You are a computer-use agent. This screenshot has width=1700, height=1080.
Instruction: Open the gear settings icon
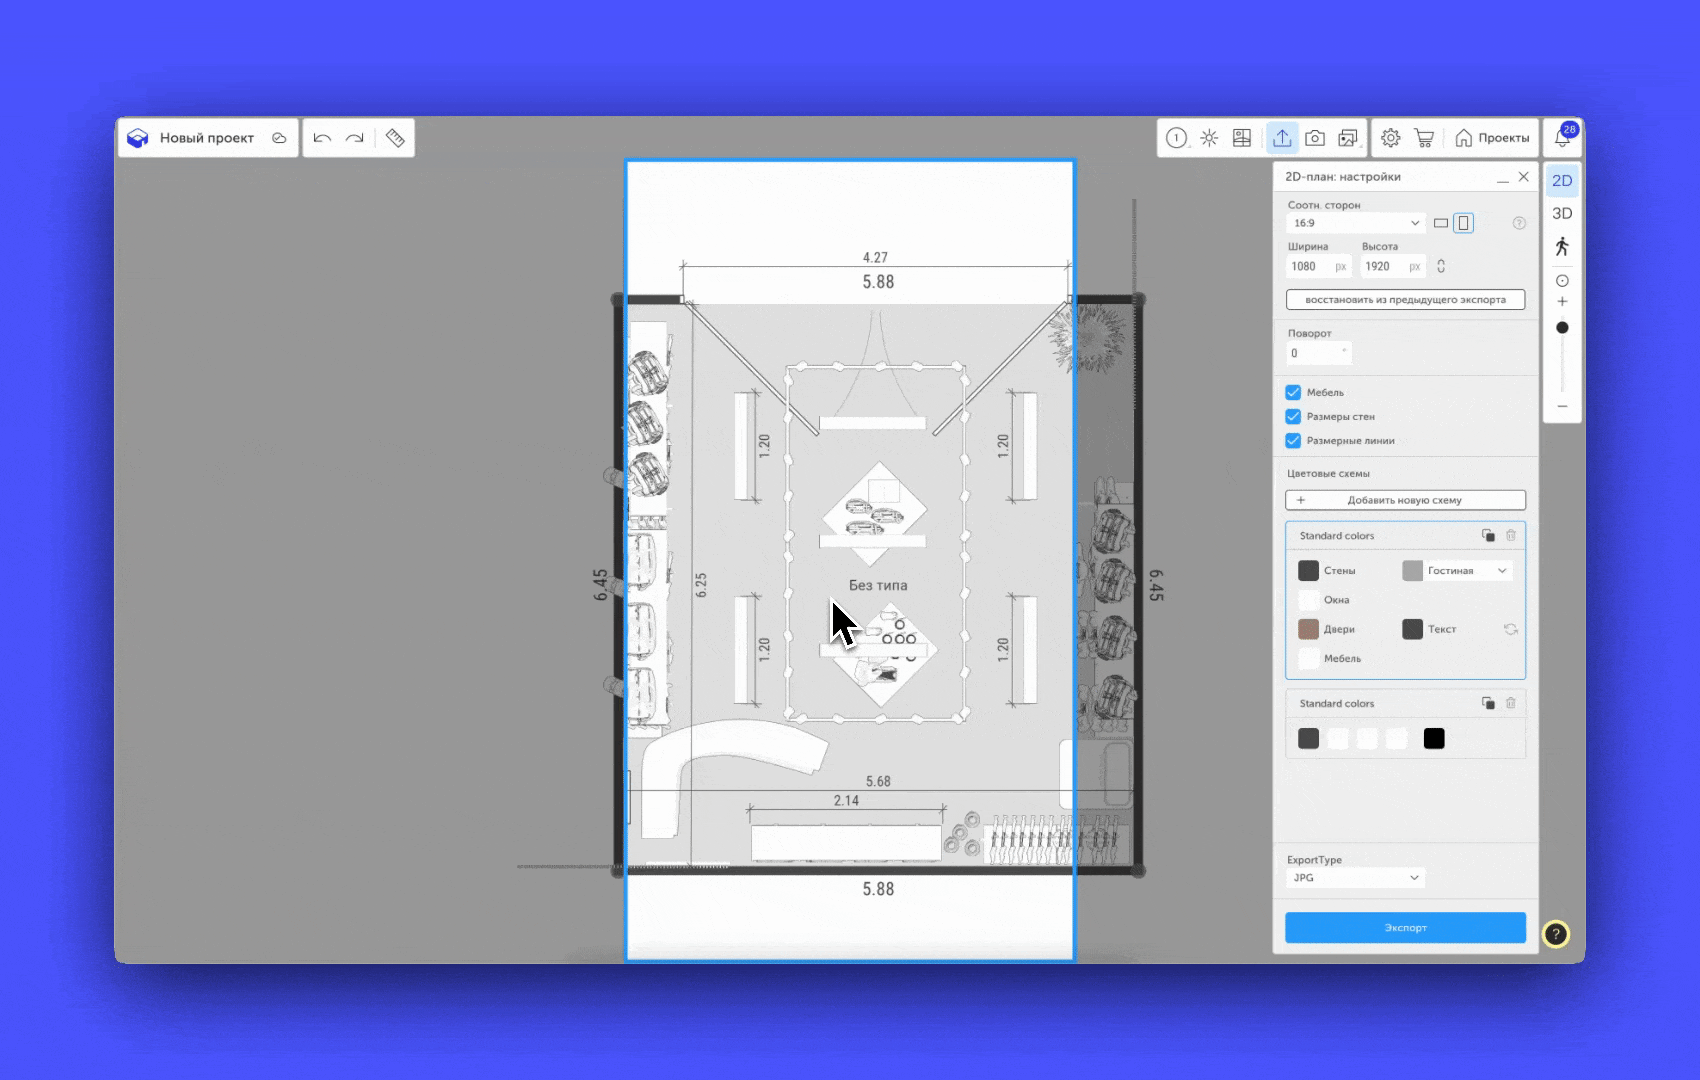(x=1390, y=138)
